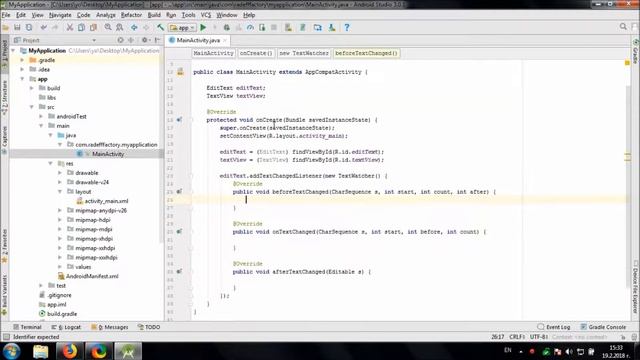Collapse the res folder
Image resolution: width=640 pixels, height=360 pixels.
coord(51,163)
